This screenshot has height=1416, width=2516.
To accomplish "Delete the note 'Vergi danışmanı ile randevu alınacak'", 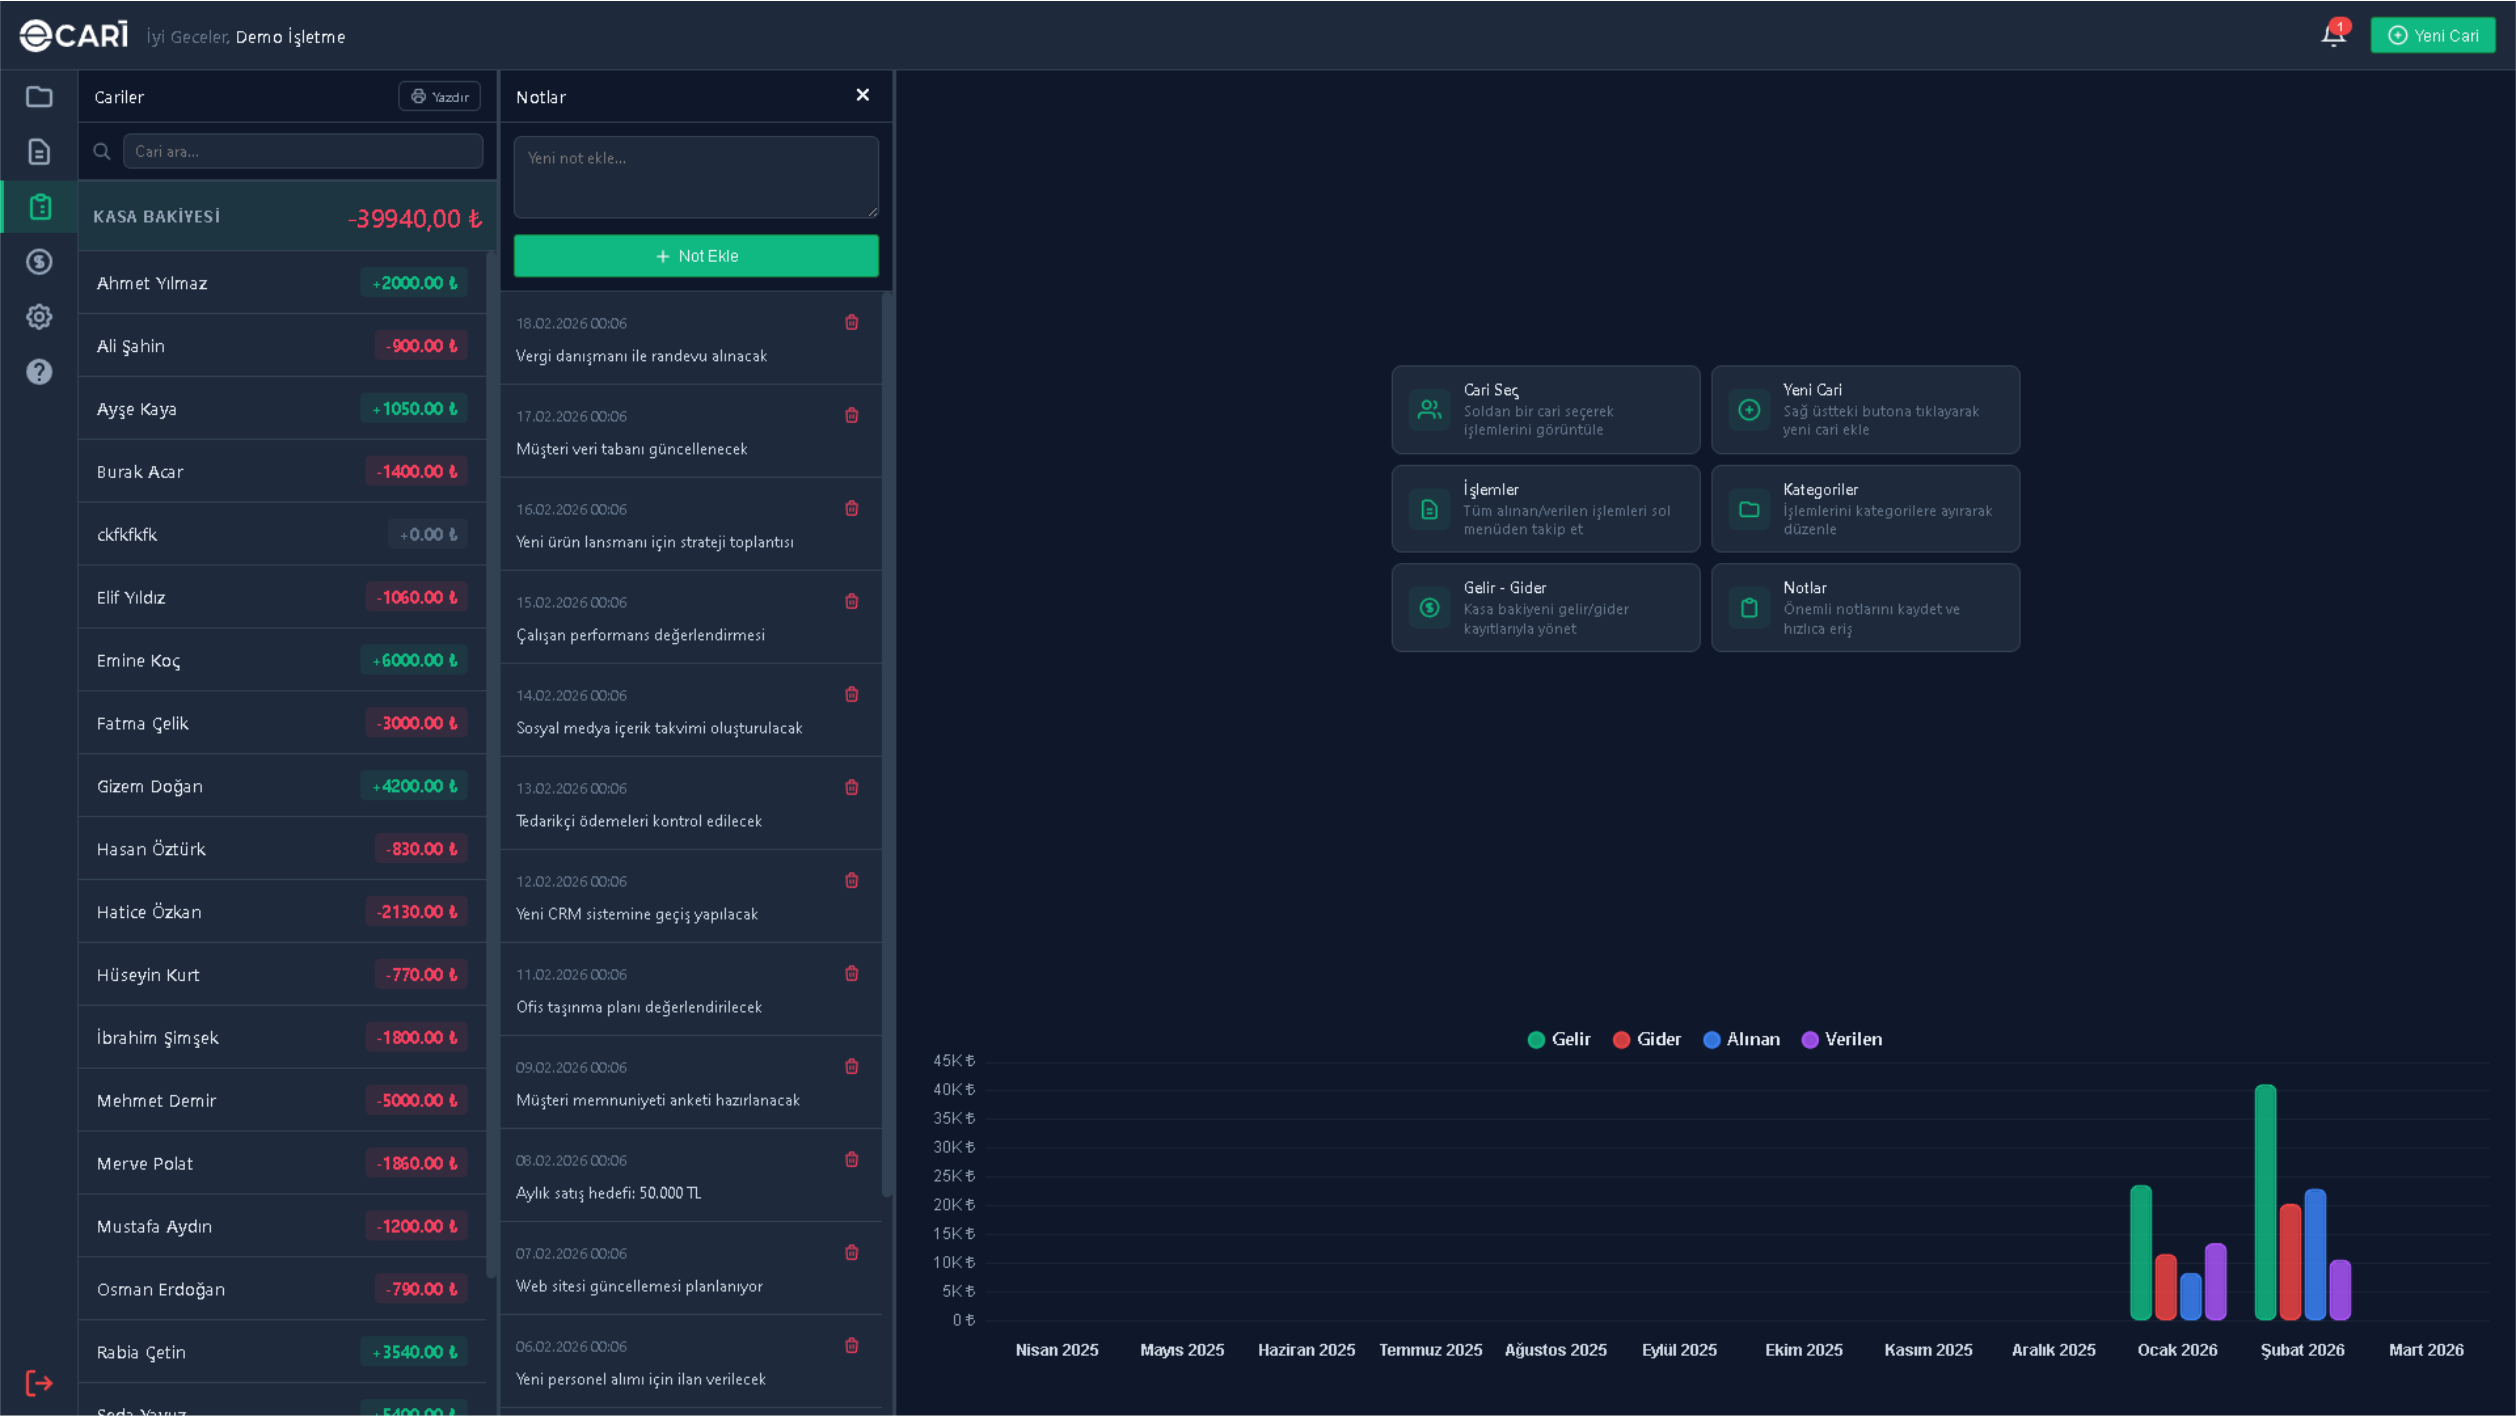I will point(852,322).
